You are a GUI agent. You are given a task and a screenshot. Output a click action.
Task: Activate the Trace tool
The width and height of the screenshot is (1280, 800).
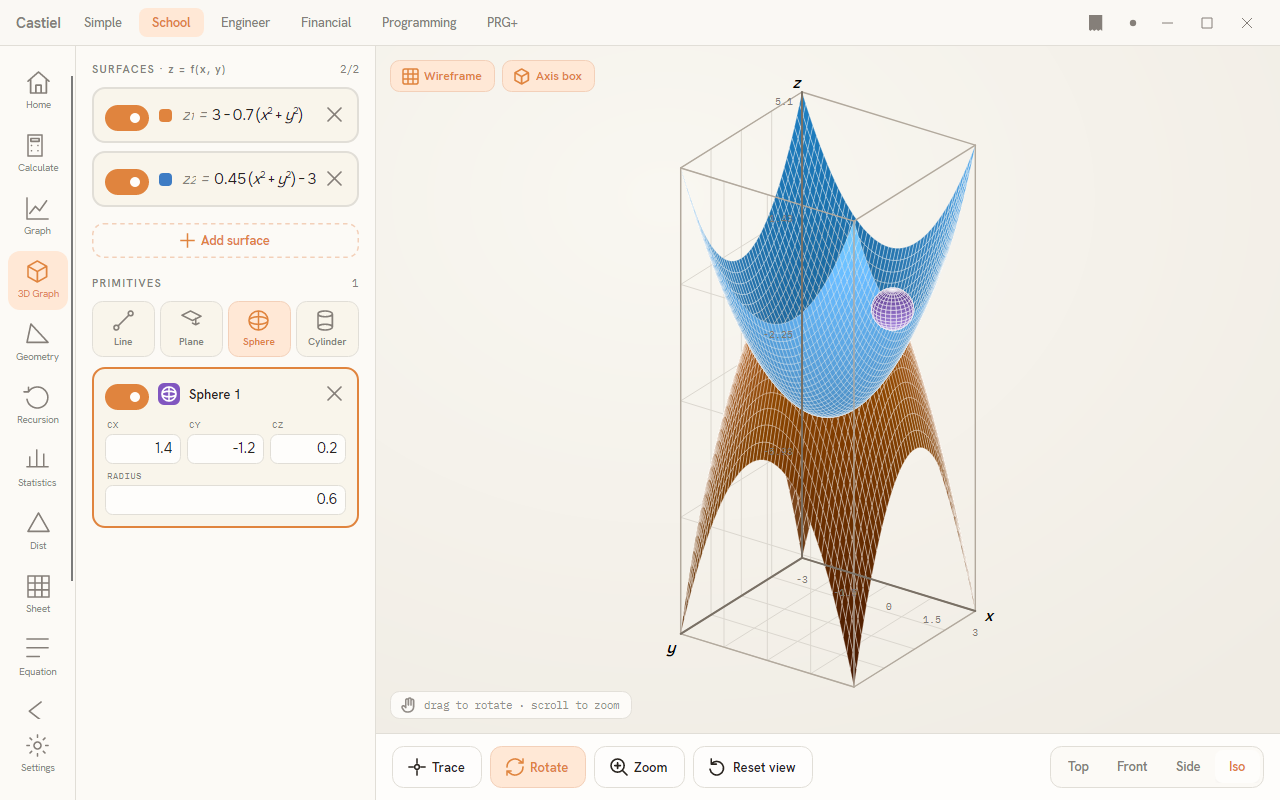pyautogui.click(x=437, y=767)
